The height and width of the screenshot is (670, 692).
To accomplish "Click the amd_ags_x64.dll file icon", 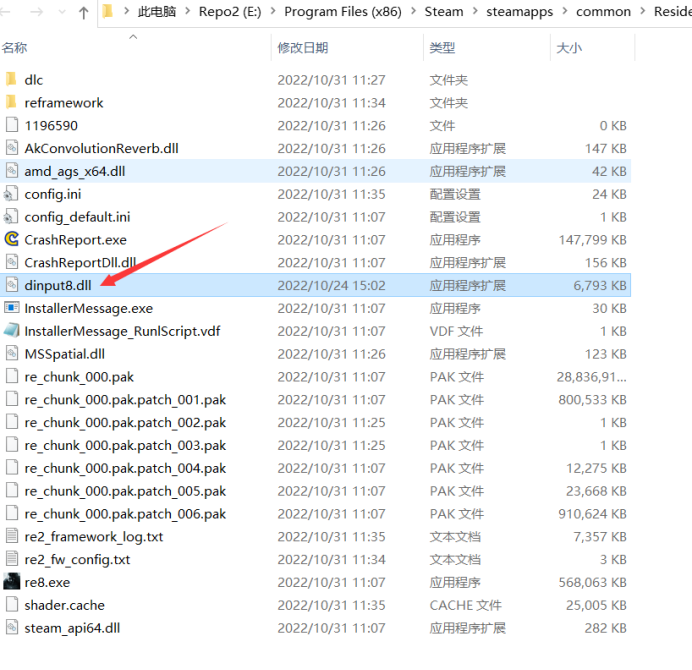I will (12, 171).
